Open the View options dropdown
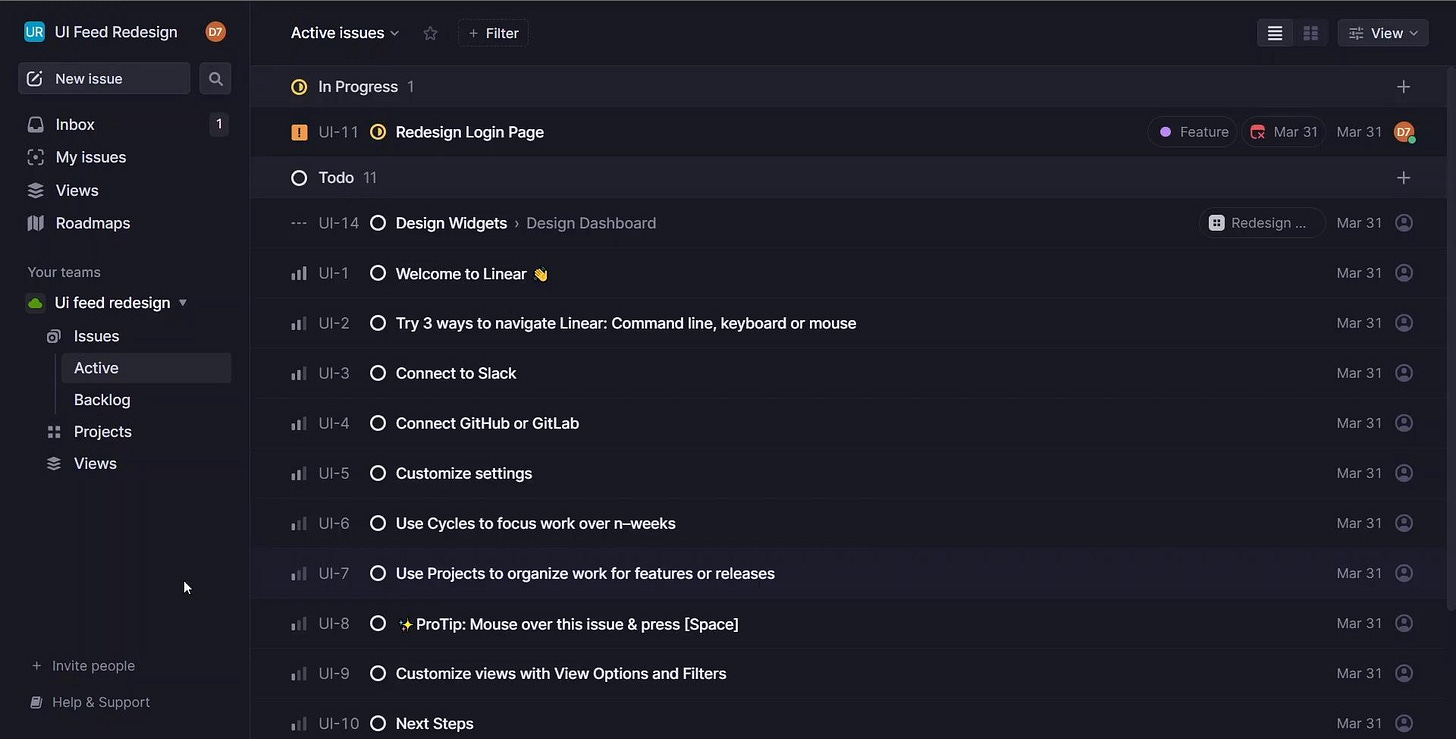This screenshot has width=1456, height=739. (1383, 33)
